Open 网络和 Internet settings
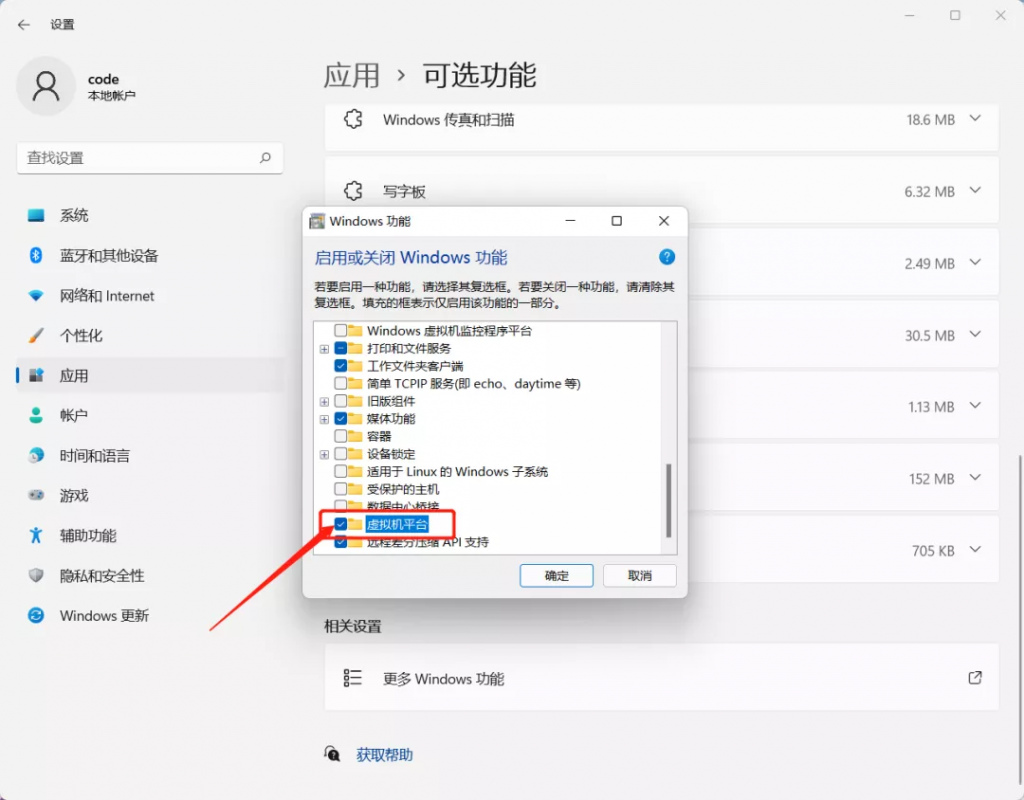 pos(150,296)
